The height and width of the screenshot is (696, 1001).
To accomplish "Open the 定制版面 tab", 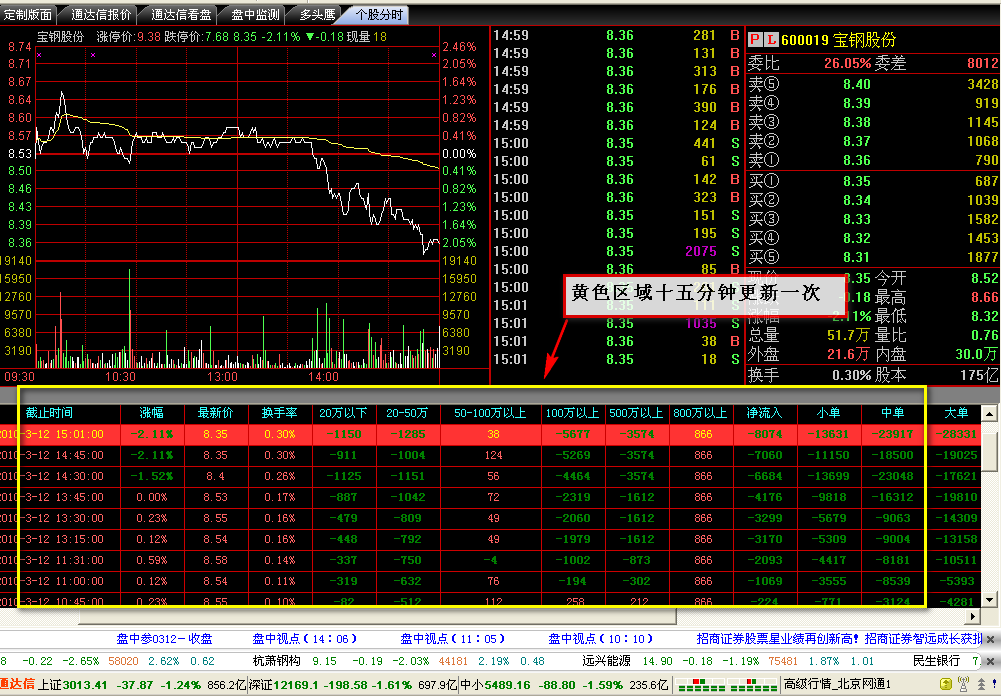I will 27,14.
